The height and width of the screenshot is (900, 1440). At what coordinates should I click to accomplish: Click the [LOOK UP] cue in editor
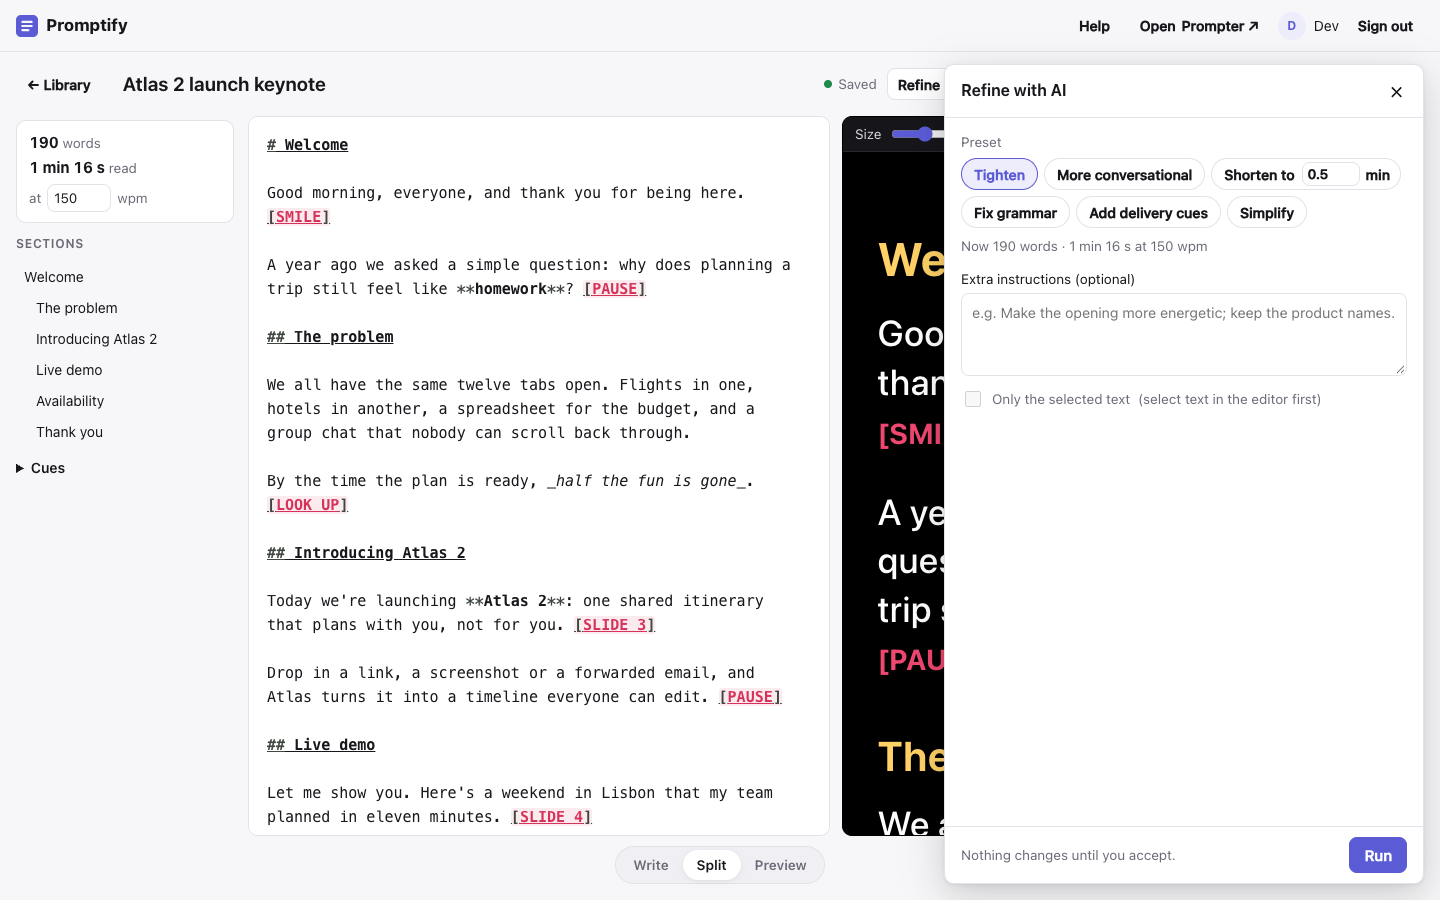coord(307,505)
